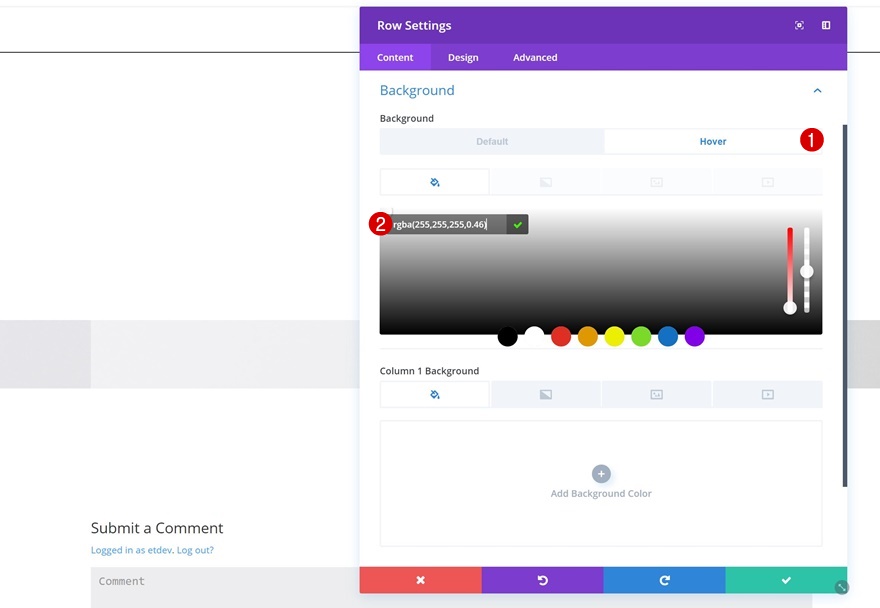880x608 pixels.
Task: Click the opacity slider handle
Action: click(806, 272)
